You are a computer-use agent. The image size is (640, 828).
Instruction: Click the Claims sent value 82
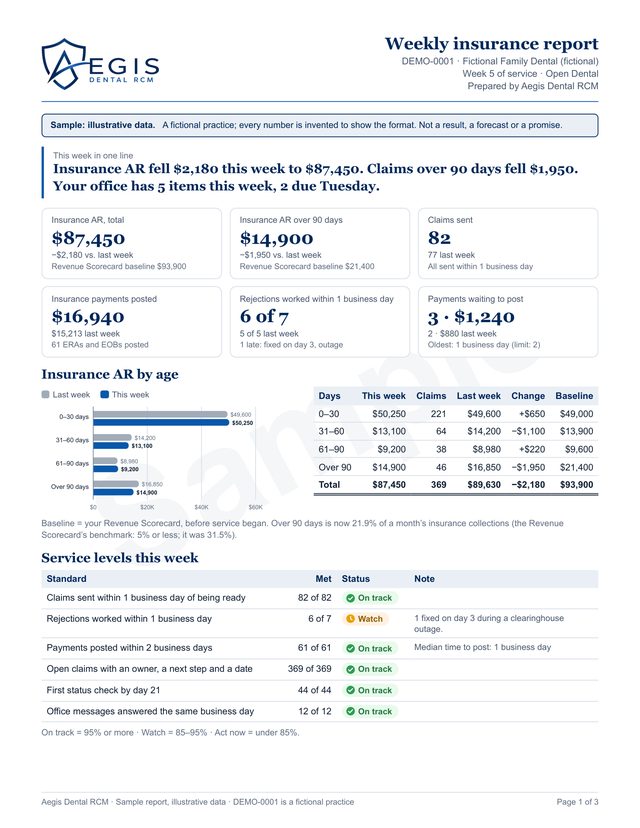pos(439,238)
